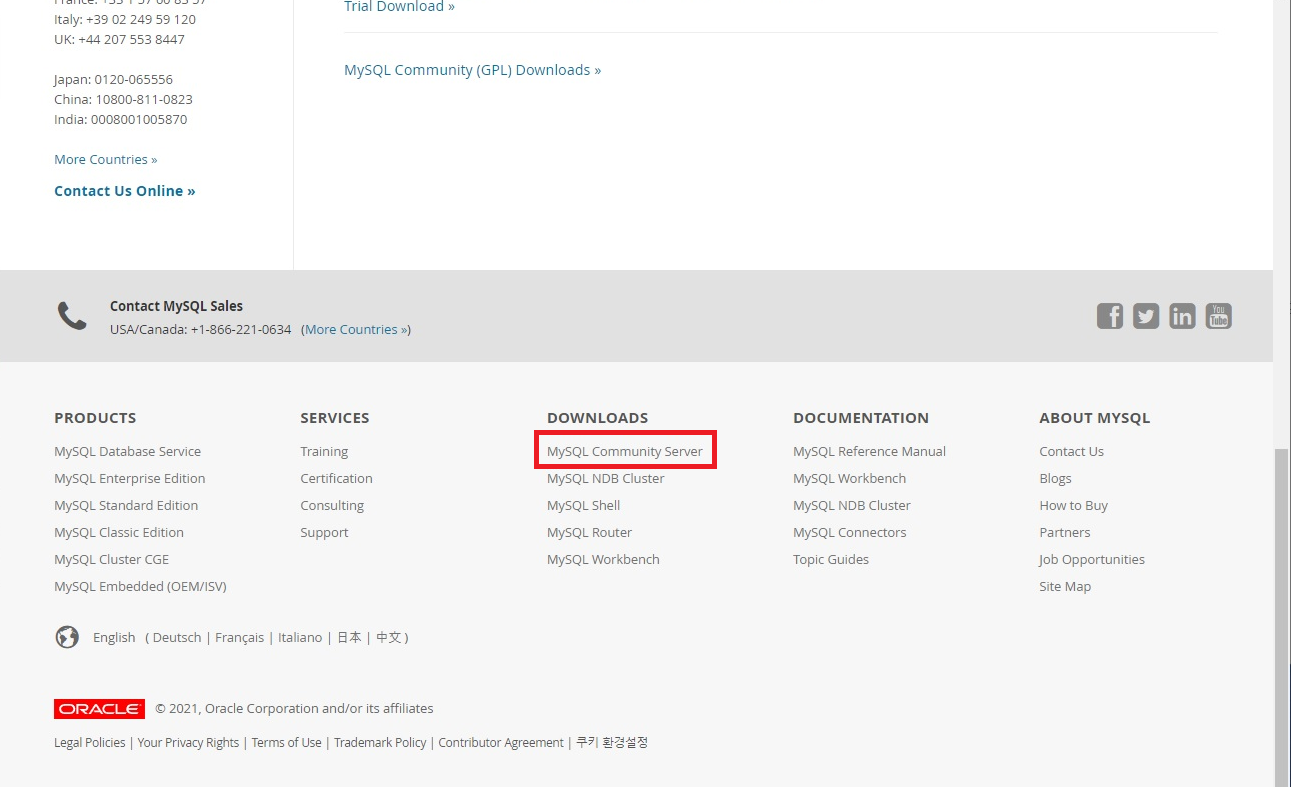This screenshot has width=1291, height=787.
Task: Click the DOCUMENTATION footer heading
Action: [x=861, y=418]
